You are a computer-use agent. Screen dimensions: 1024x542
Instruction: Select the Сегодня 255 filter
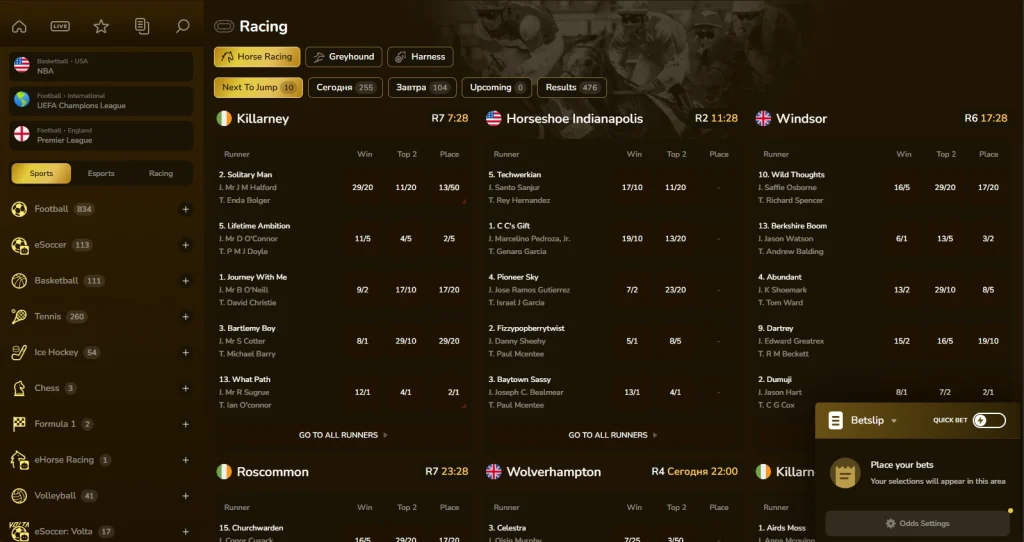[x=345, y=88]
